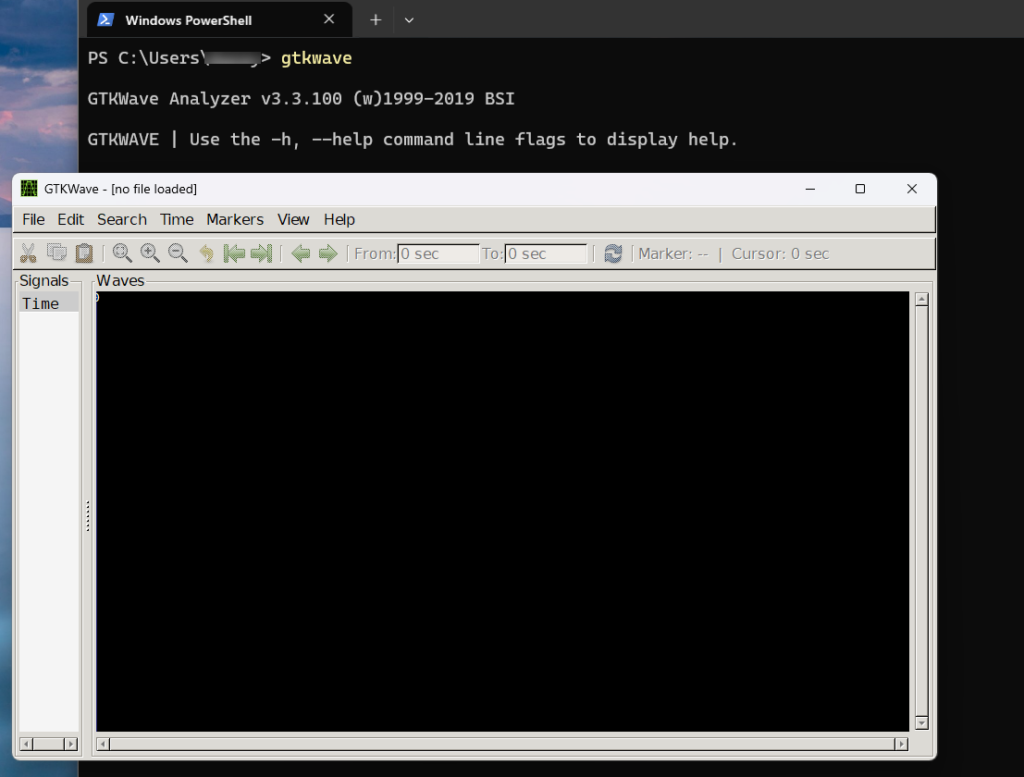
Task: Click the From time input field
Action: (x=438, y=254)
